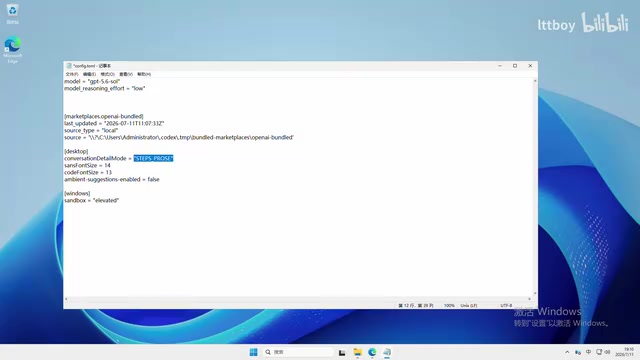The width and height of the screenshot is (640, 360).
Task: Open the 帮助(H) Help menu
Action: [144, 74]
